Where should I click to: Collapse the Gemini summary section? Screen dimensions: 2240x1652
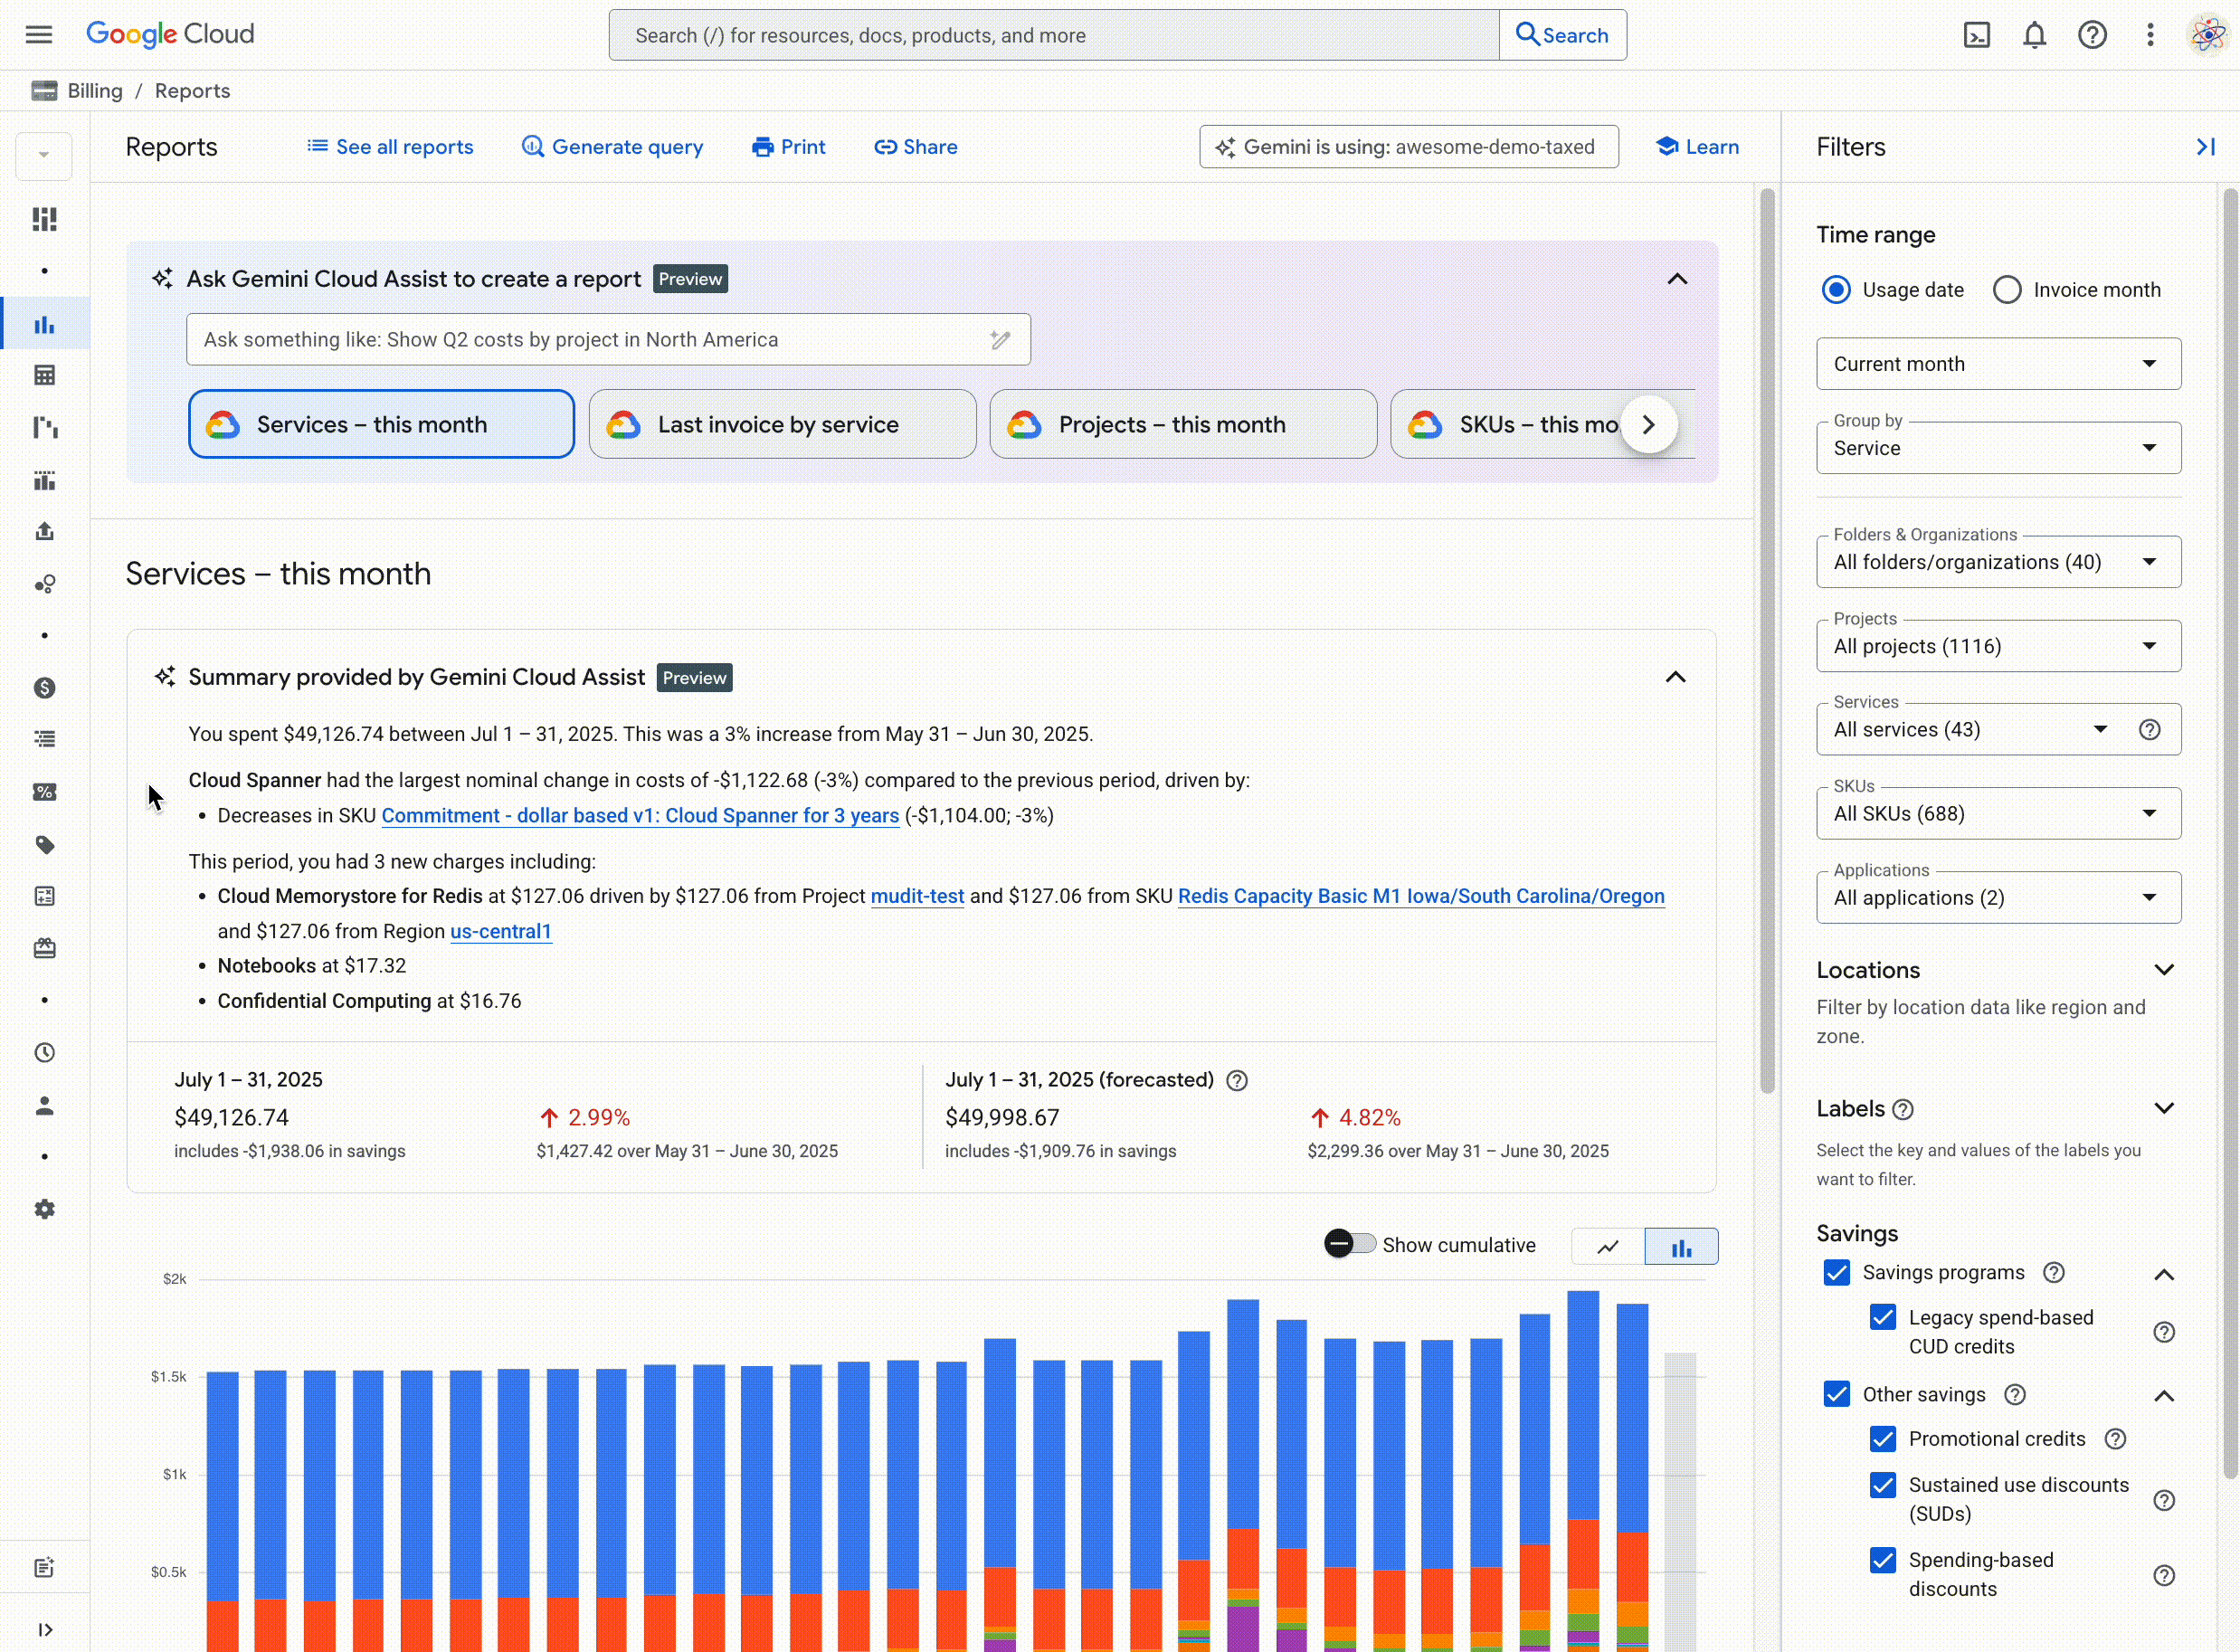[1675, 678]
